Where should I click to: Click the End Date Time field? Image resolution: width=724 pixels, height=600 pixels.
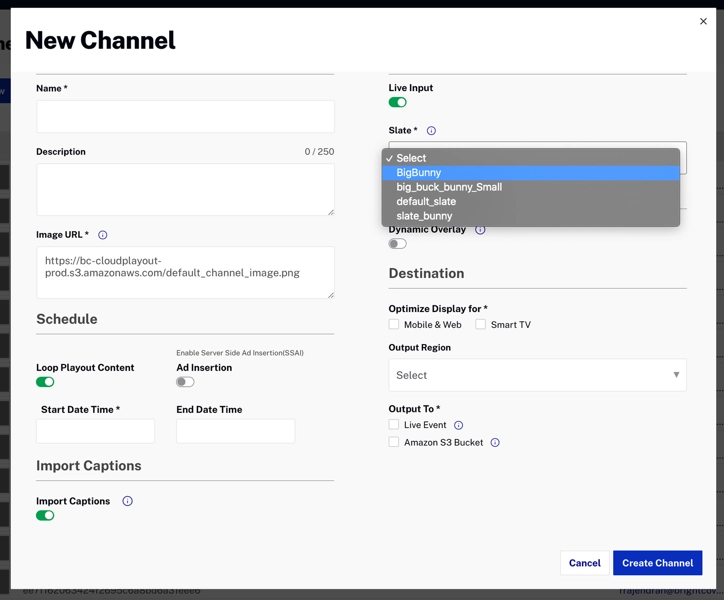235,431
